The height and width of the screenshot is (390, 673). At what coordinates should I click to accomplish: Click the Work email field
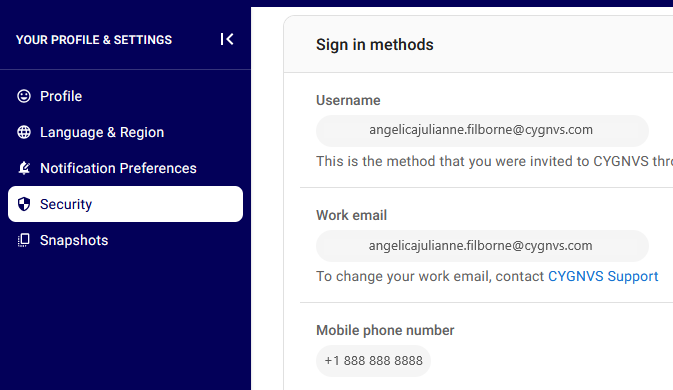(482, 246)
